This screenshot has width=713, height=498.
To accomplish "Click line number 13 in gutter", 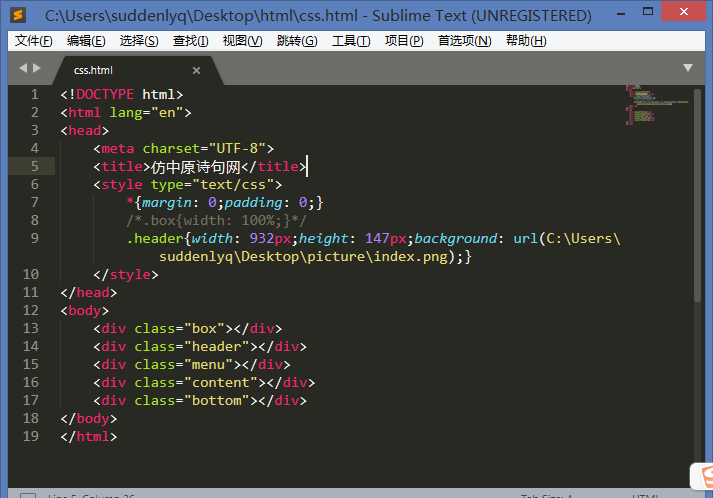I will [30, 328].
